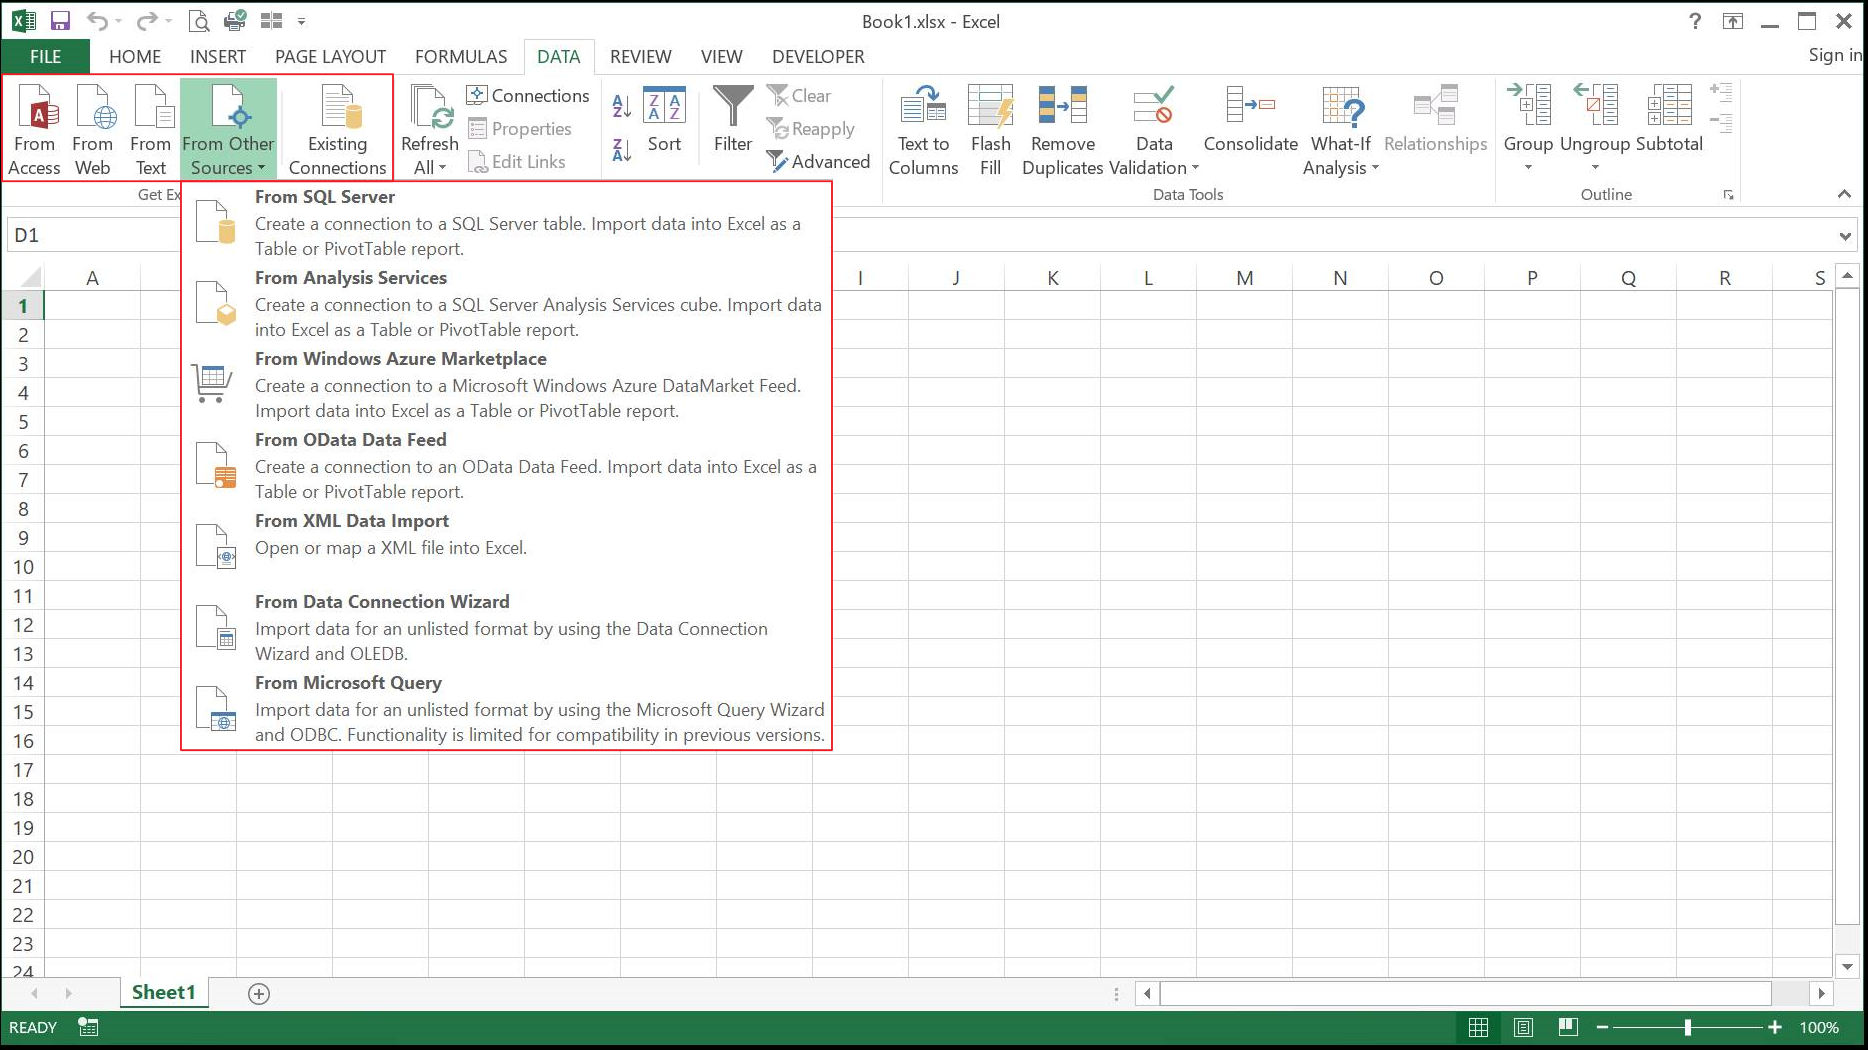
Task: Collapse the ribbon with the arrow
Action: 1845,194
